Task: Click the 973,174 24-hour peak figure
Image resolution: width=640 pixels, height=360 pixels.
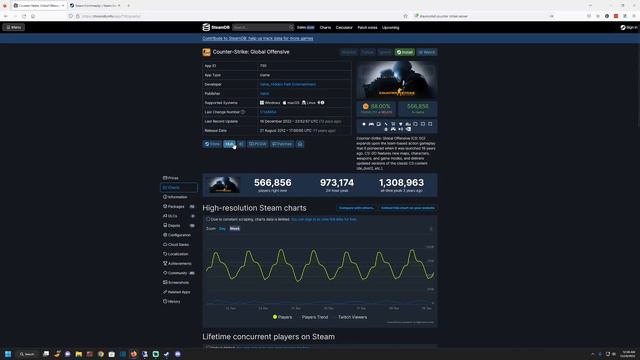Action: [x=337, y=182]
